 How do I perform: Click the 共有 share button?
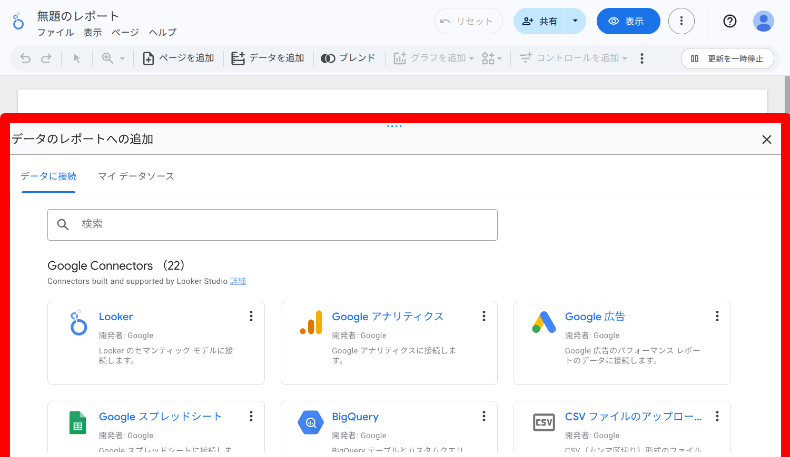[540, 21]
